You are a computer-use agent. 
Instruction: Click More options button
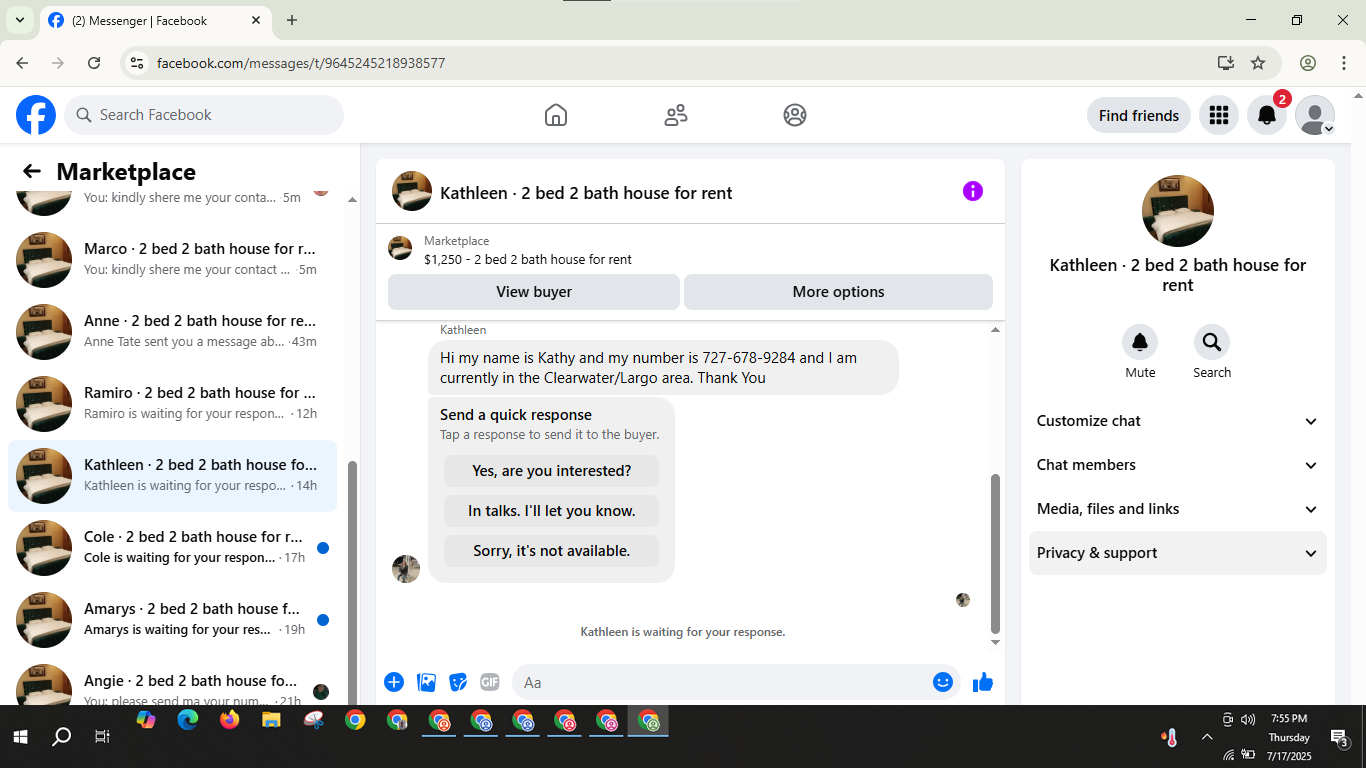(x=838, y=292)
